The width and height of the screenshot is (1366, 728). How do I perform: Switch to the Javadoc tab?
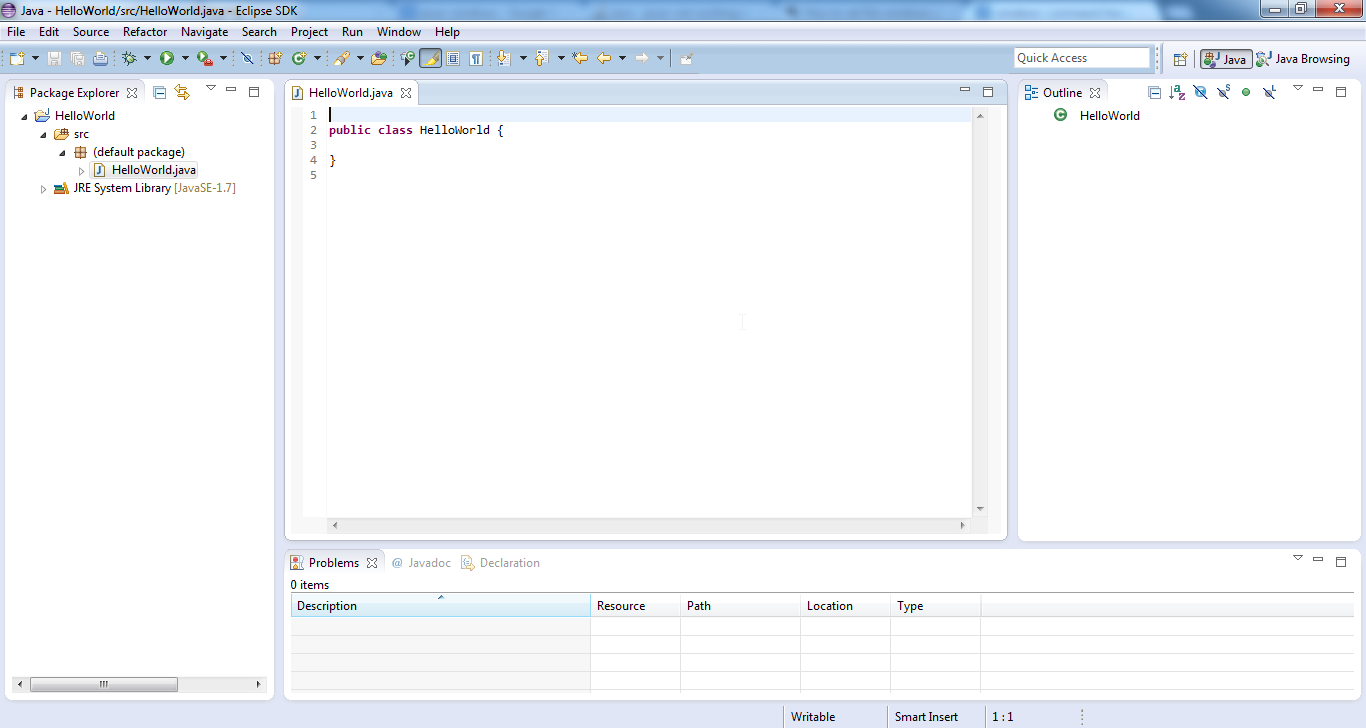click(x=422, y=563)
